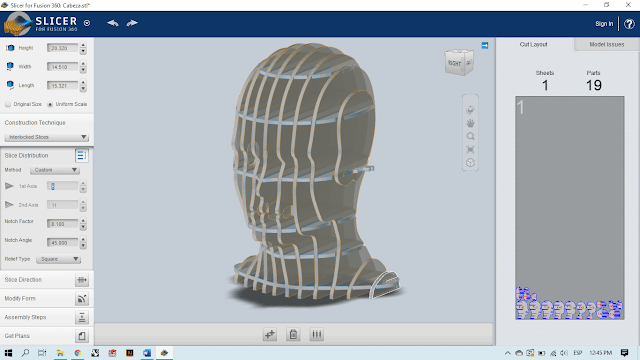Click the undo arrow in header
The width and height of the screenshot is (640, 360).
tap(113, 23)
